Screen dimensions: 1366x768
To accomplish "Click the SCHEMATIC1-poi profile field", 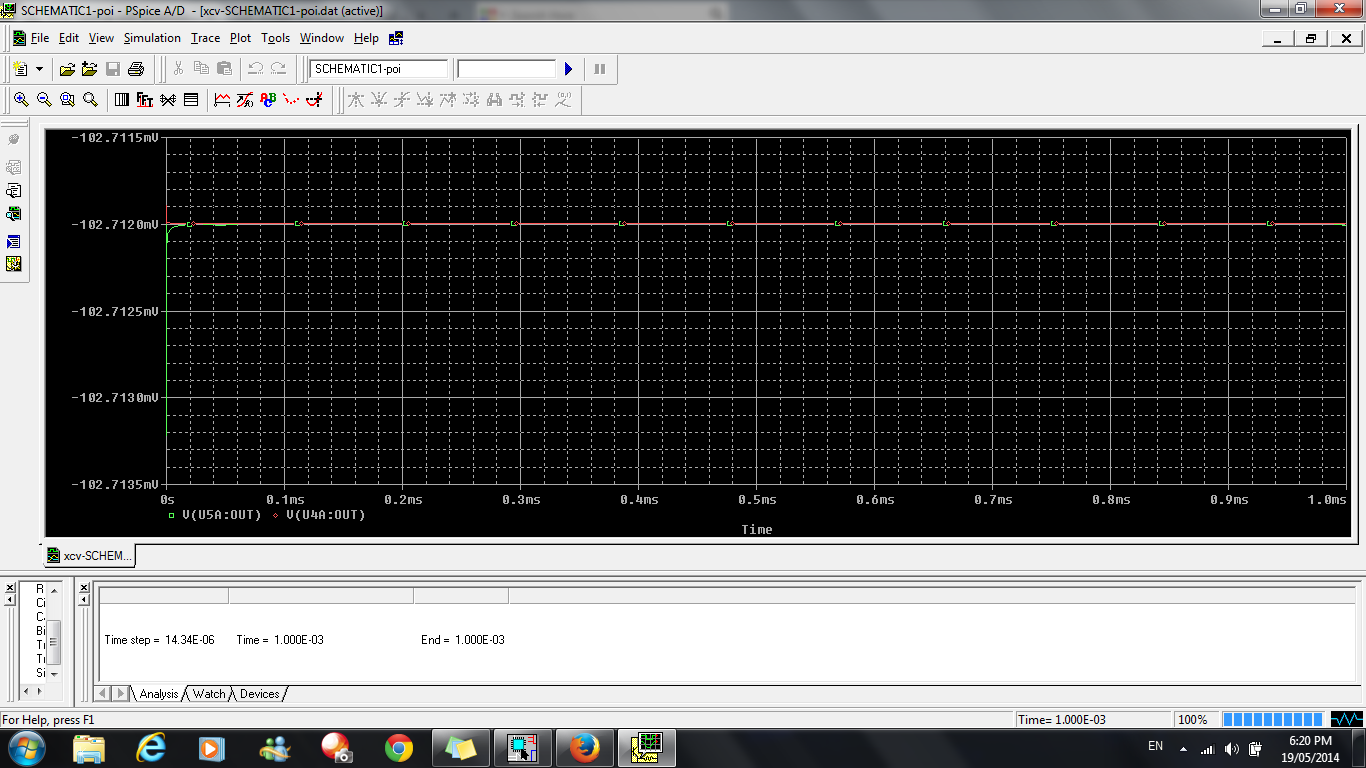I will tap(378, 69).
